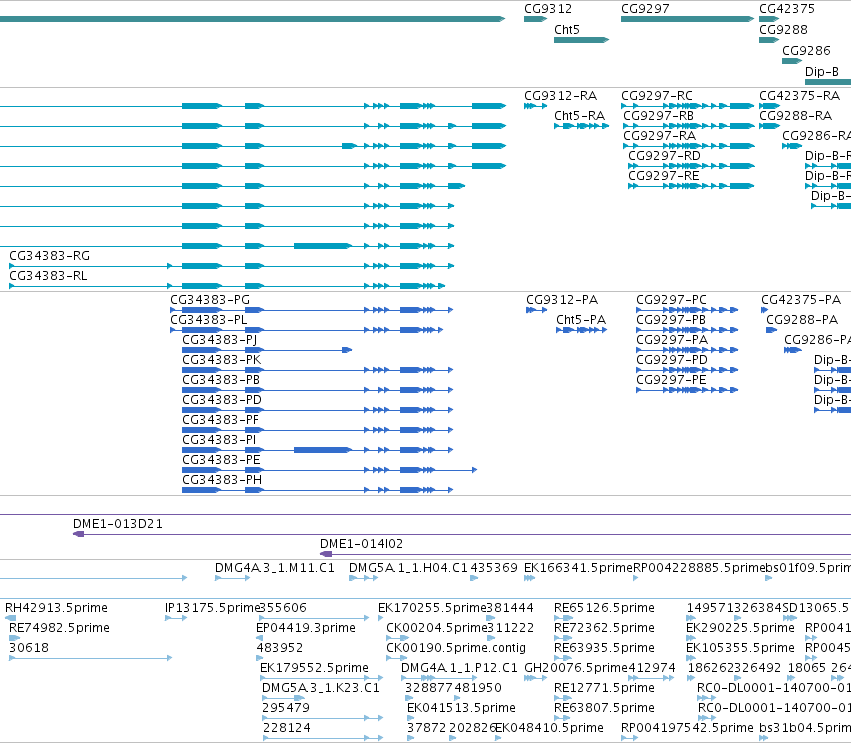Click protein CG34383-PB
Viewport: 851px width, 743px height.
(317, 390)
